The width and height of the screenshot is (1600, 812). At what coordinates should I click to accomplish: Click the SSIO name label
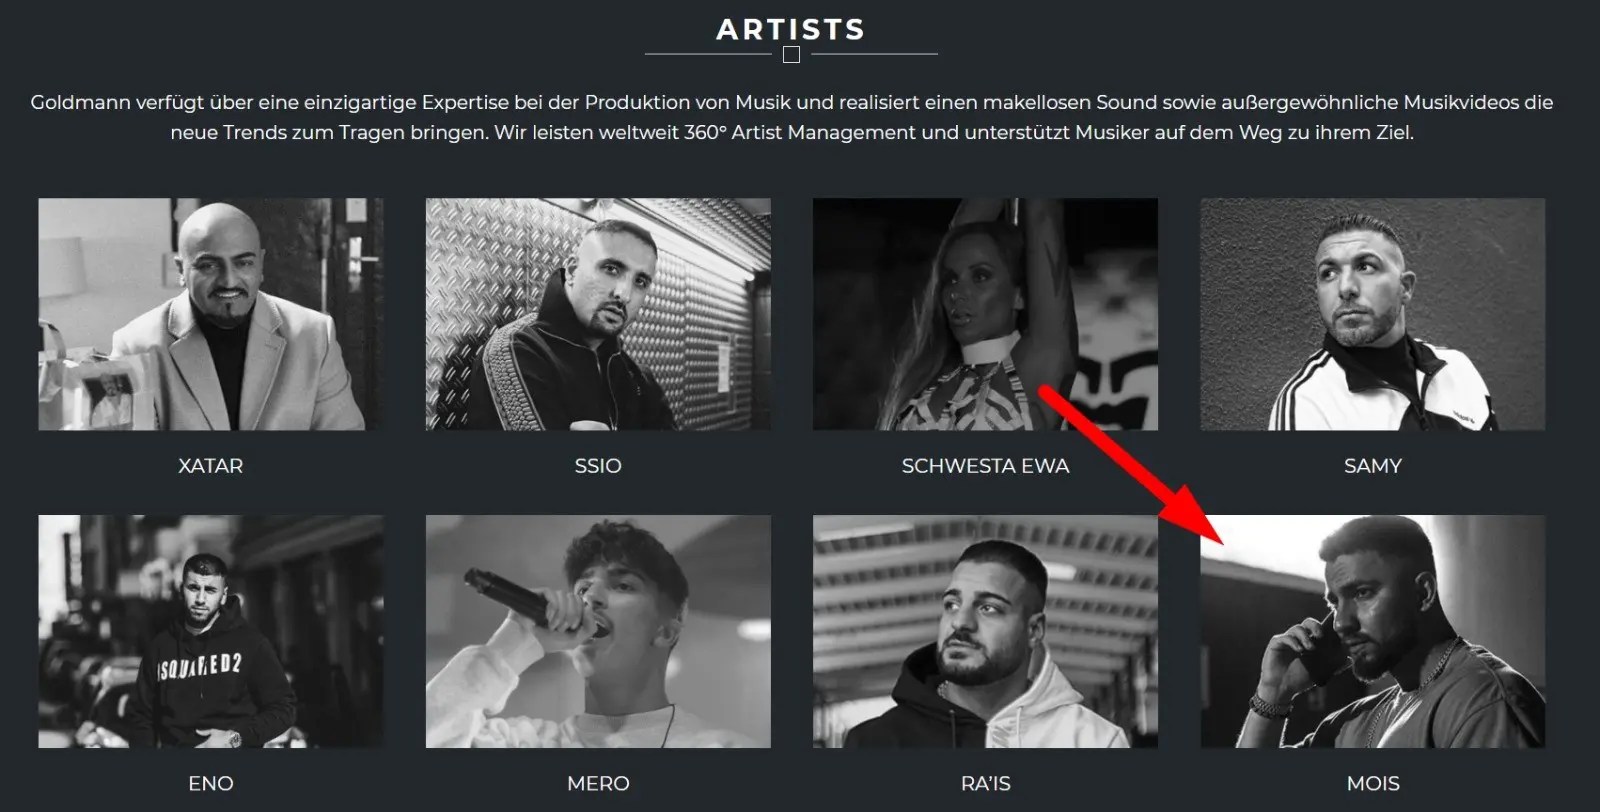(598, 466)
